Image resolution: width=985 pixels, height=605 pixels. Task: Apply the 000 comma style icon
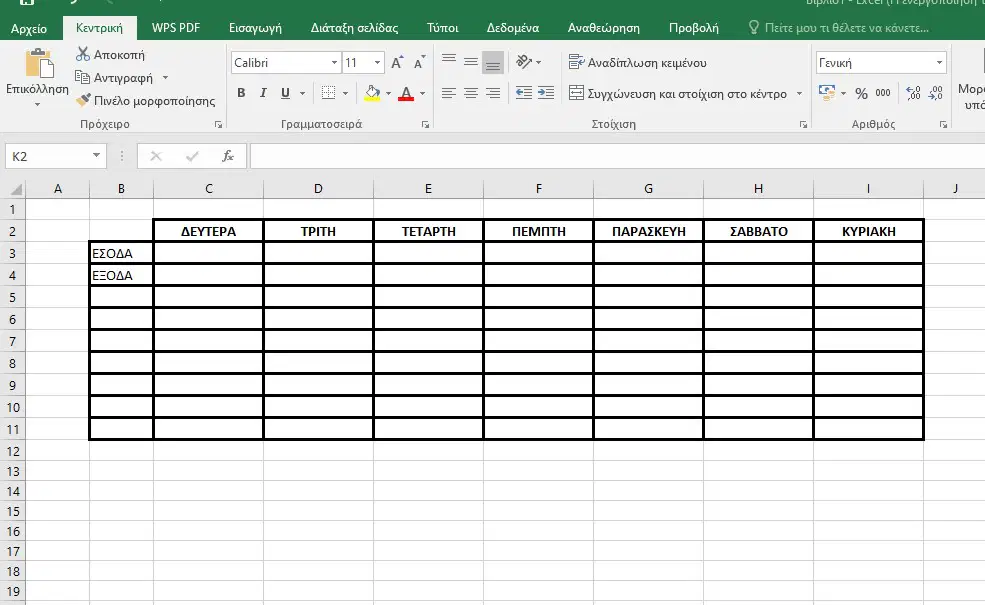883,93
